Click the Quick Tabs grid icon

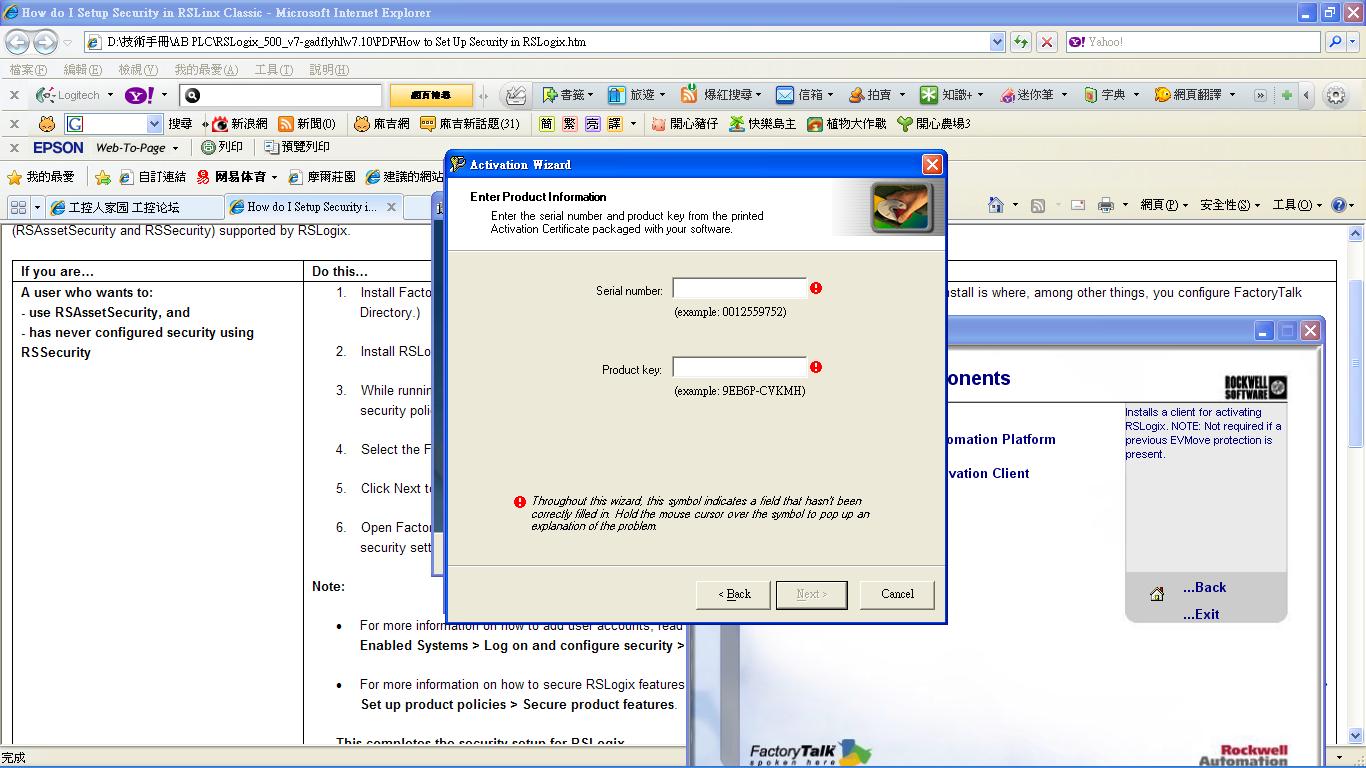coord(18,207)
